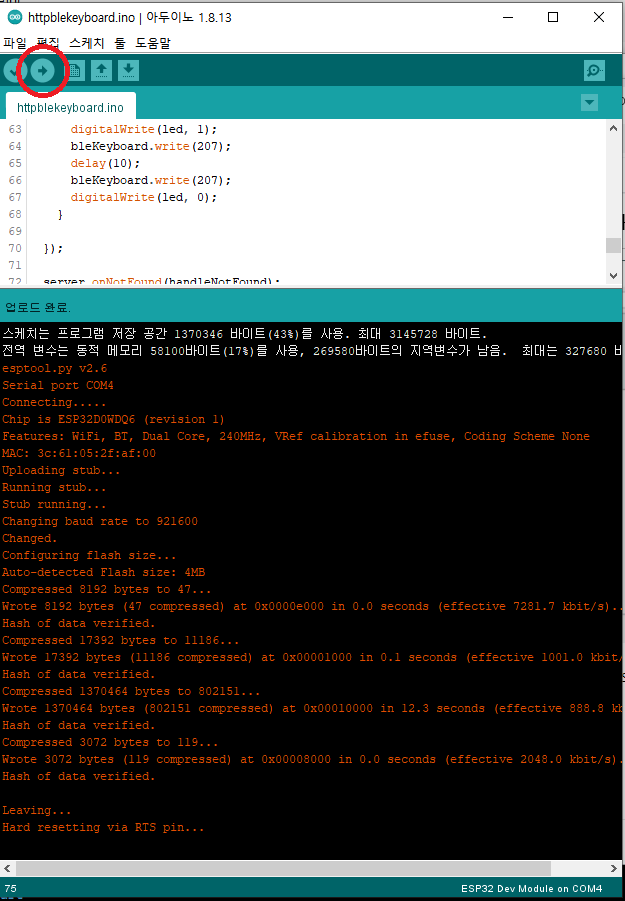The width and height of the screenshot is (625, 901).
Task: Open the Serial Monitor magnifier icon
Action: click(594, 71)
